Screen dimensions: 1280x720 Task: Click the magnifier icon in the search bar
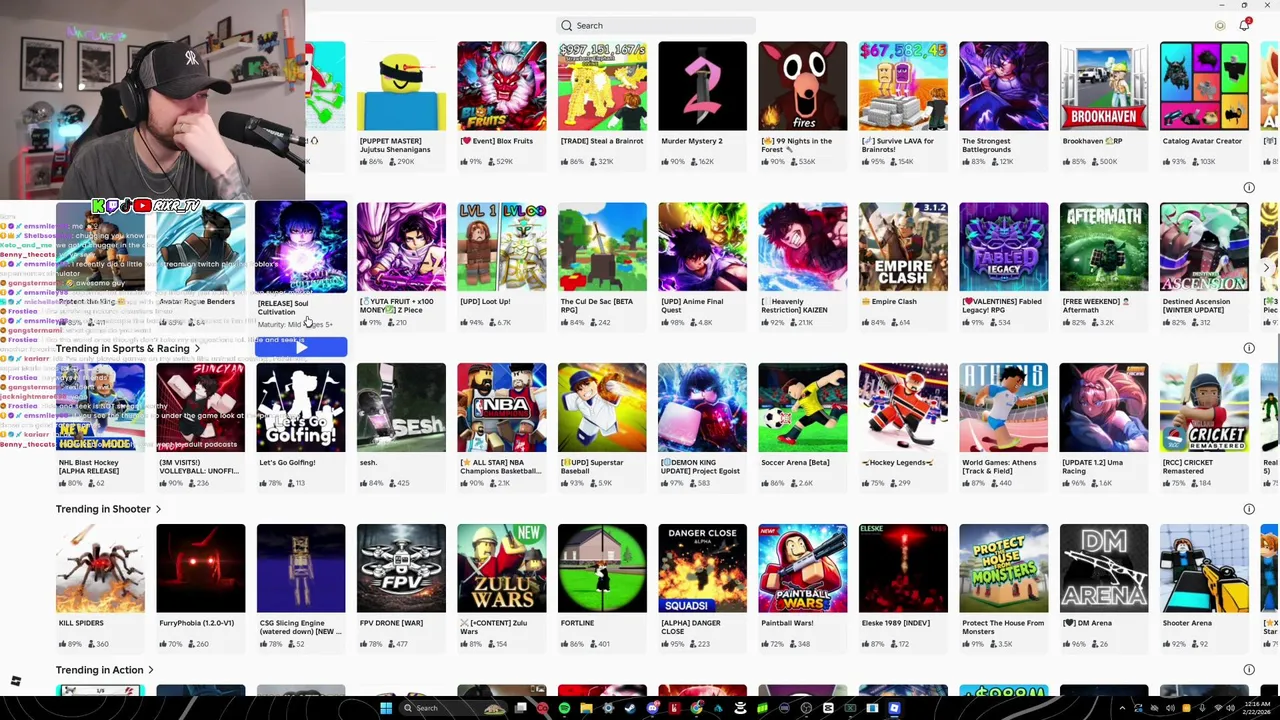tap(567, 26)
